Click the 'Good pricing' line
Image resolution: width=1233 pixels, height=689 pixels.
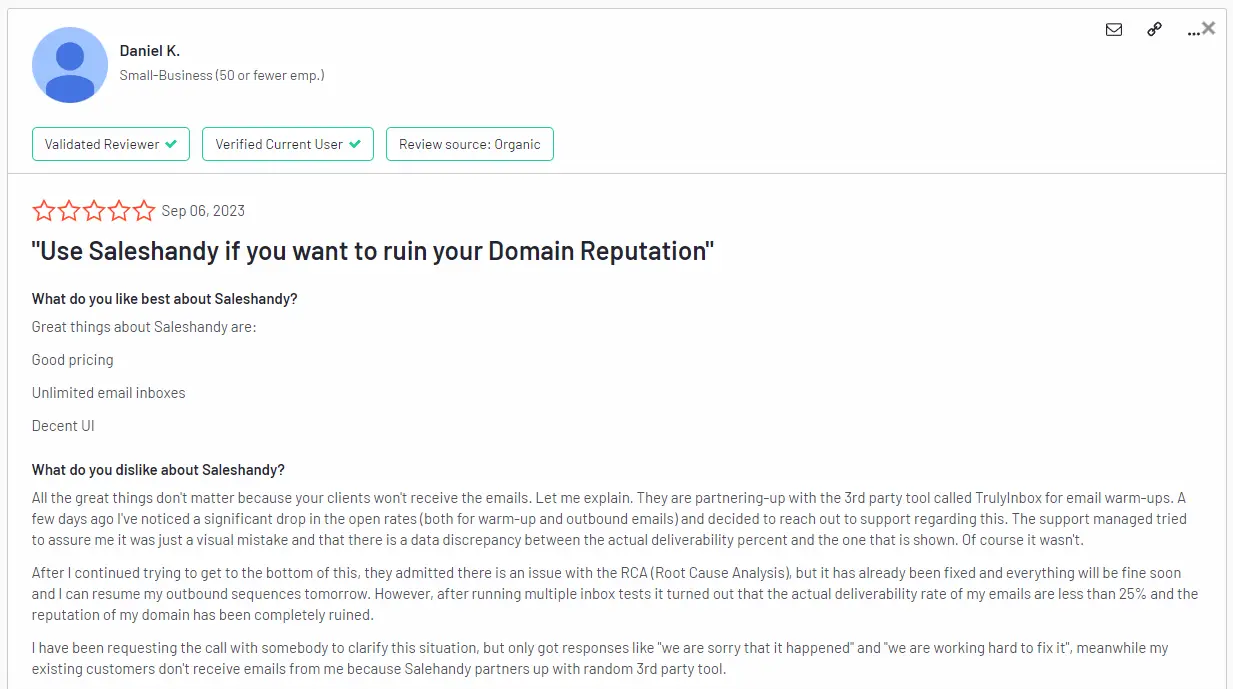coord(73,360)
